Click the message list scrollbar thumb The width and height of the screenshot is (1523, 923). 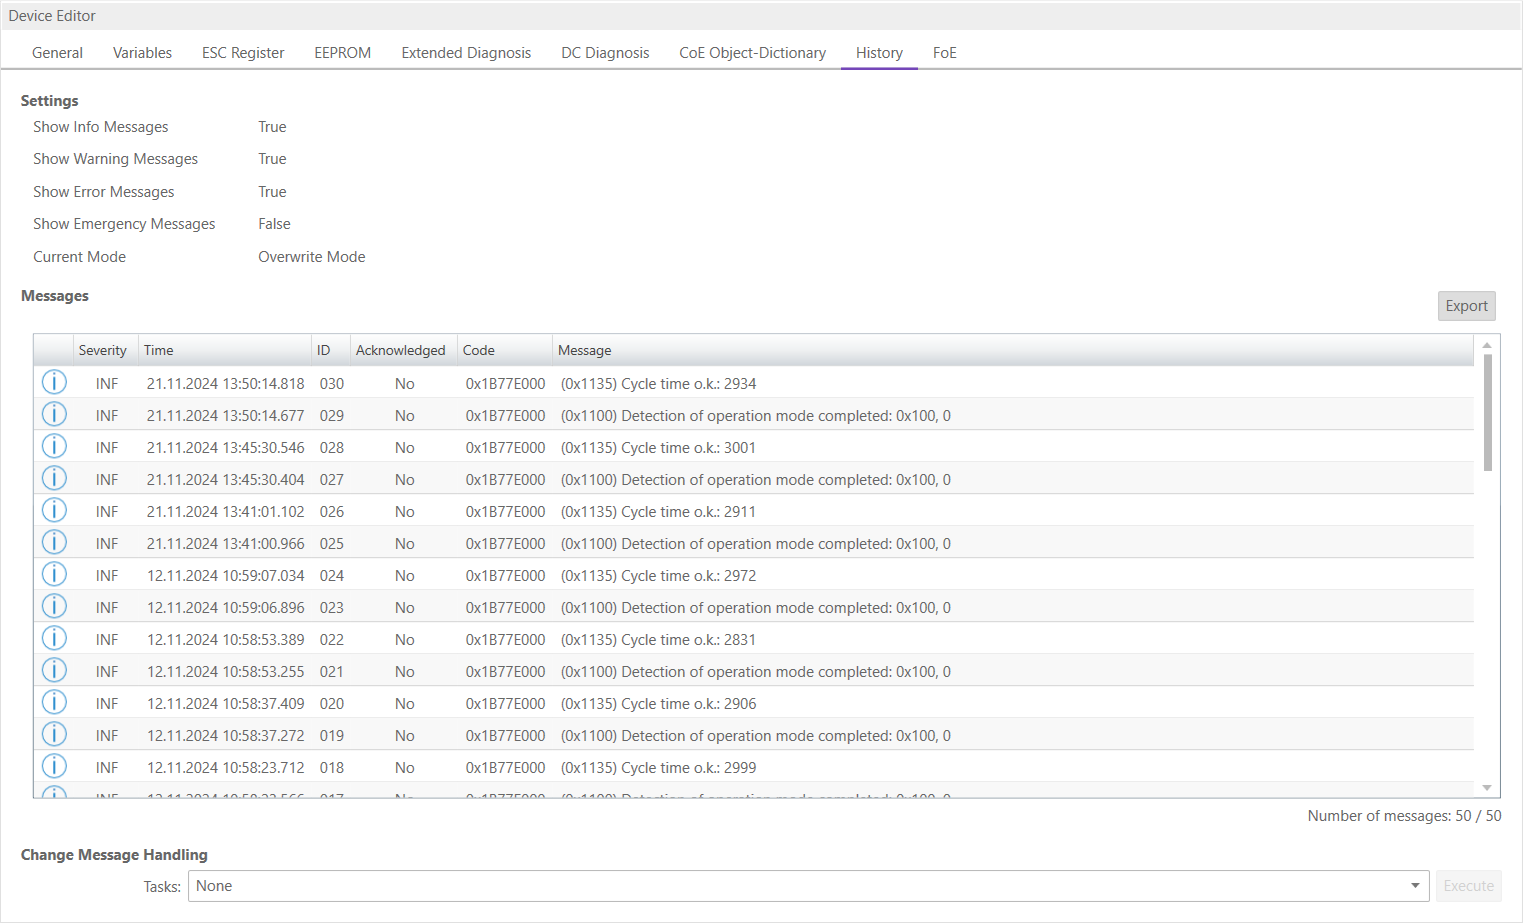1487,412
